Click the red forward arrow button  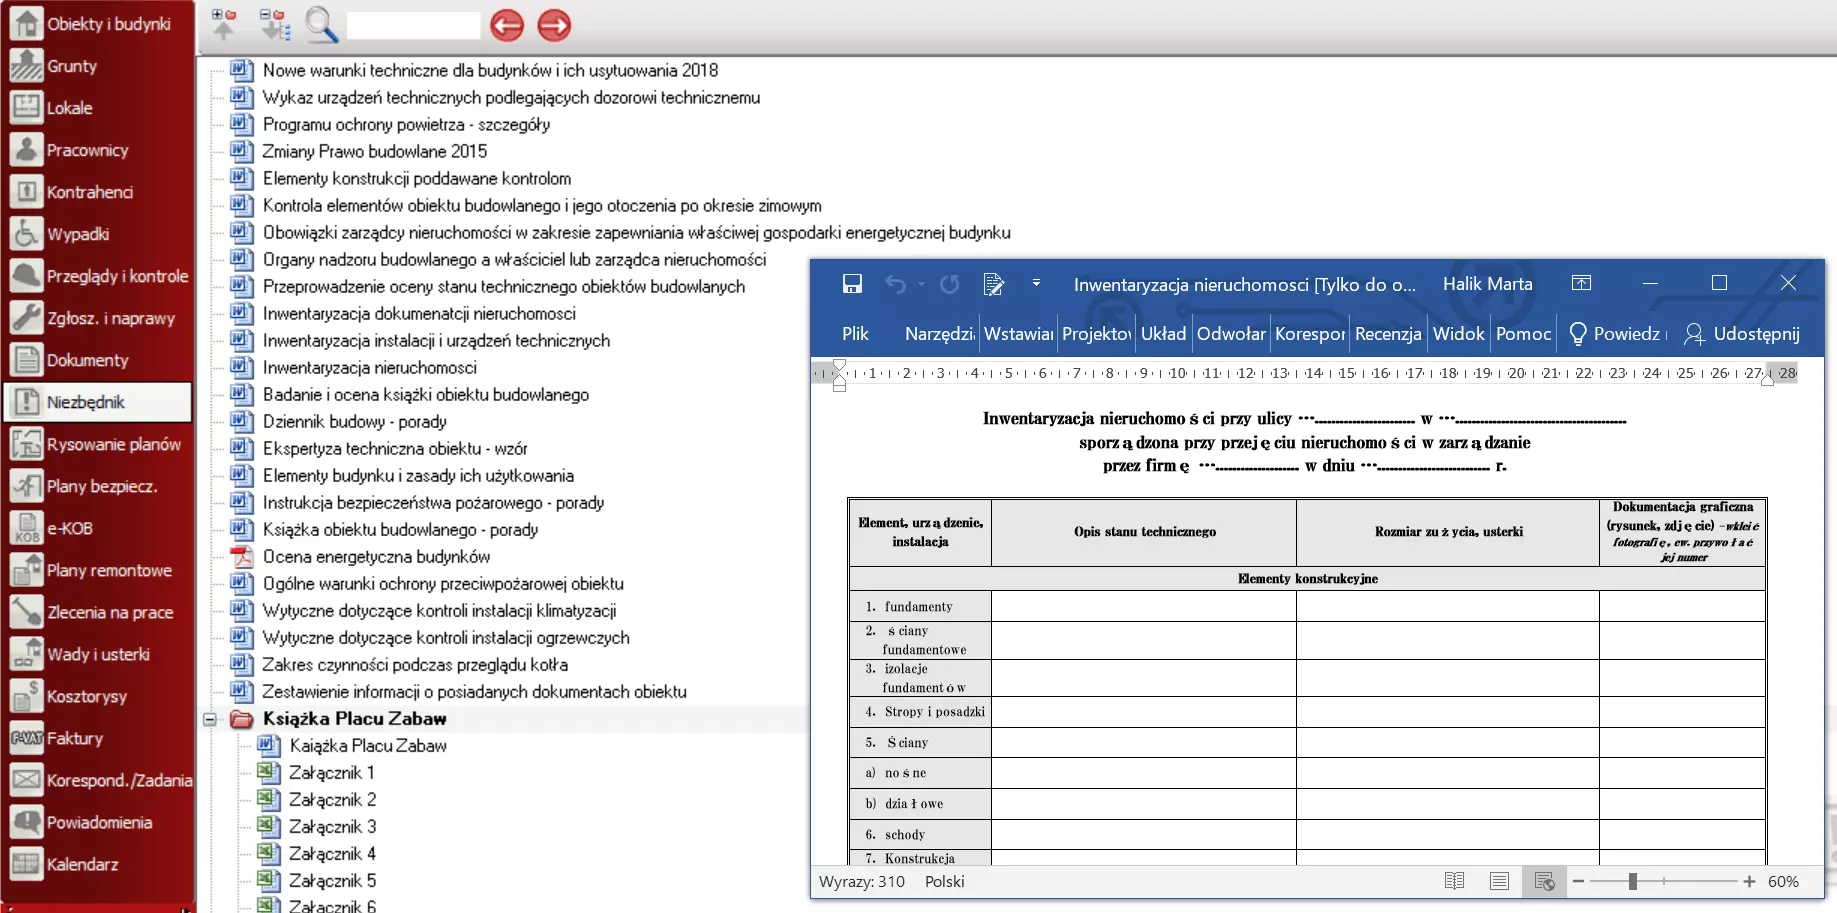click(554, 25)
